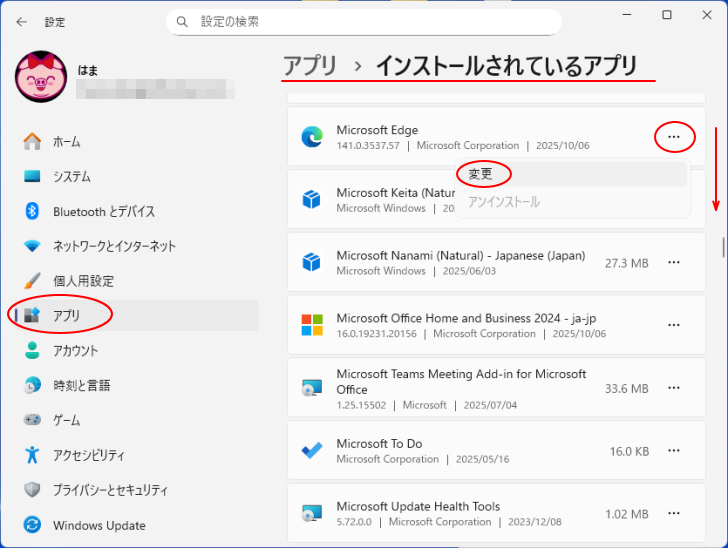The height and width of the screenshot is (548, 728).
Task: Open the アカウント person icon
Action: click(x=32, y=350)
